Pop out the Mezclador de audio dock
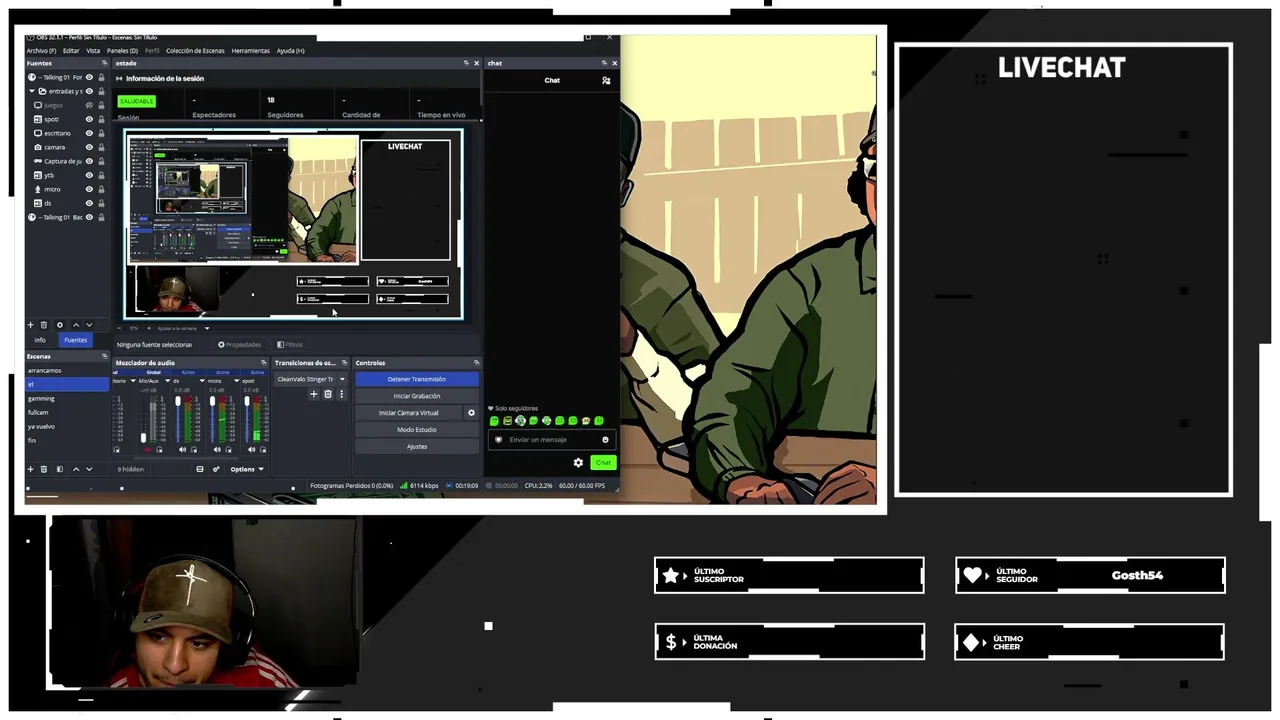Screen dimensions: 1280x720 click(x=264, y=363)
